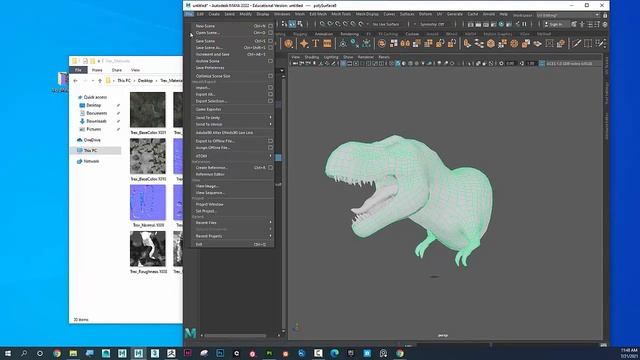Click the camera select icon in viewport toolbar
The width and height of the screenshot is (640, 360).
(295, 64)
